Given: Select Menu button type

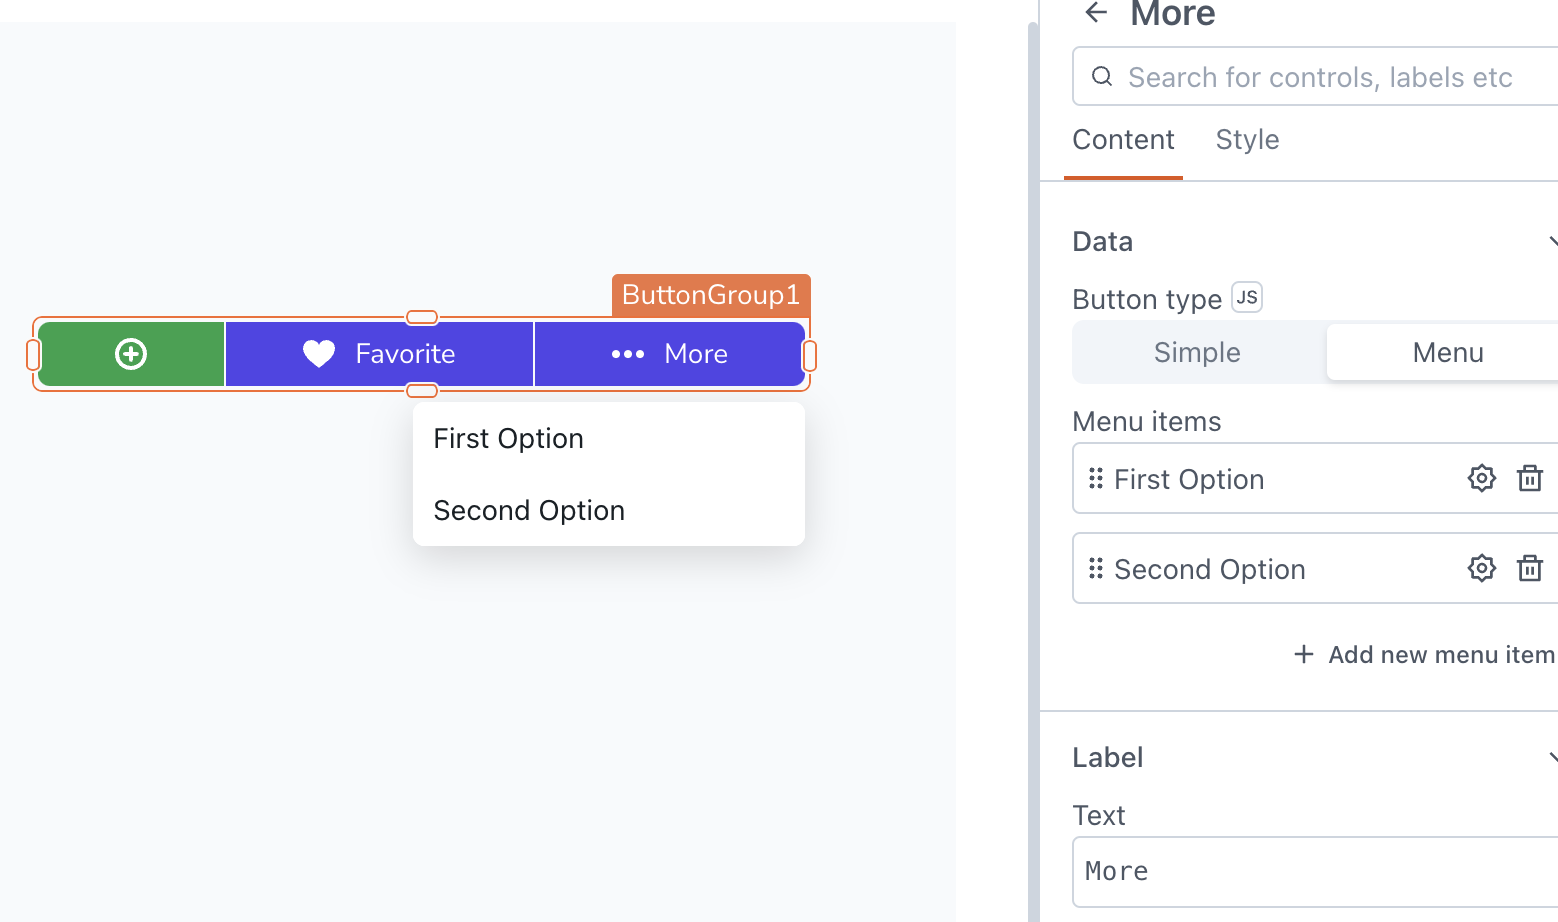Looking at the screenshot, I should coord(1447,352).
